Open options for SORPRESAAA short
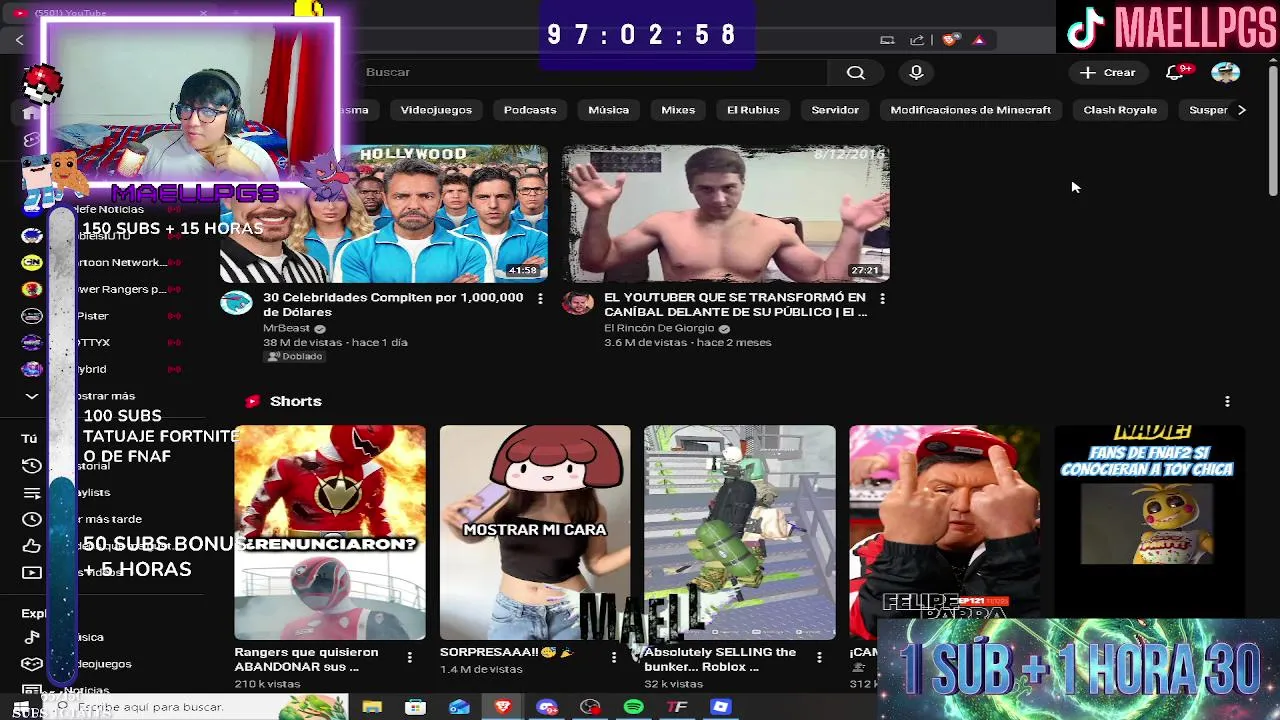 point(614,657)
